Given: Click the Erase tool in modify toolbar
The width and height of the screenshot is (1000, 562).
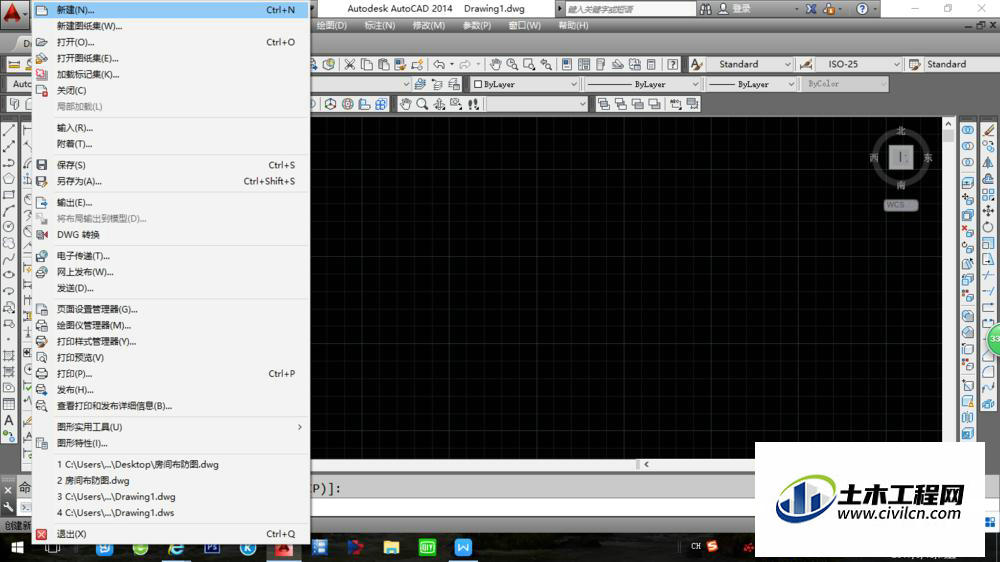Looking at the screenshot, I should 988,130.
